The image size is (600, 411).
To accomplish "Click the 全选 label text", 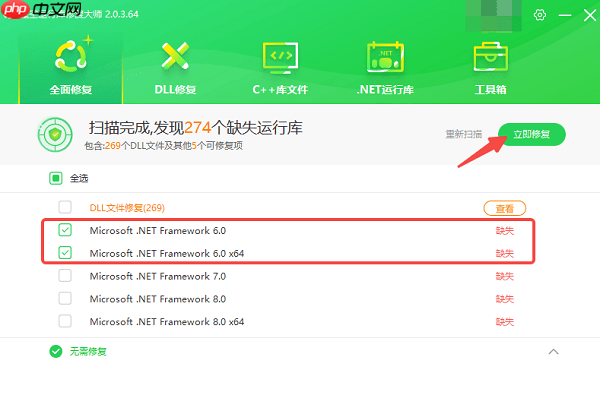I will click(x=79, y=178).
